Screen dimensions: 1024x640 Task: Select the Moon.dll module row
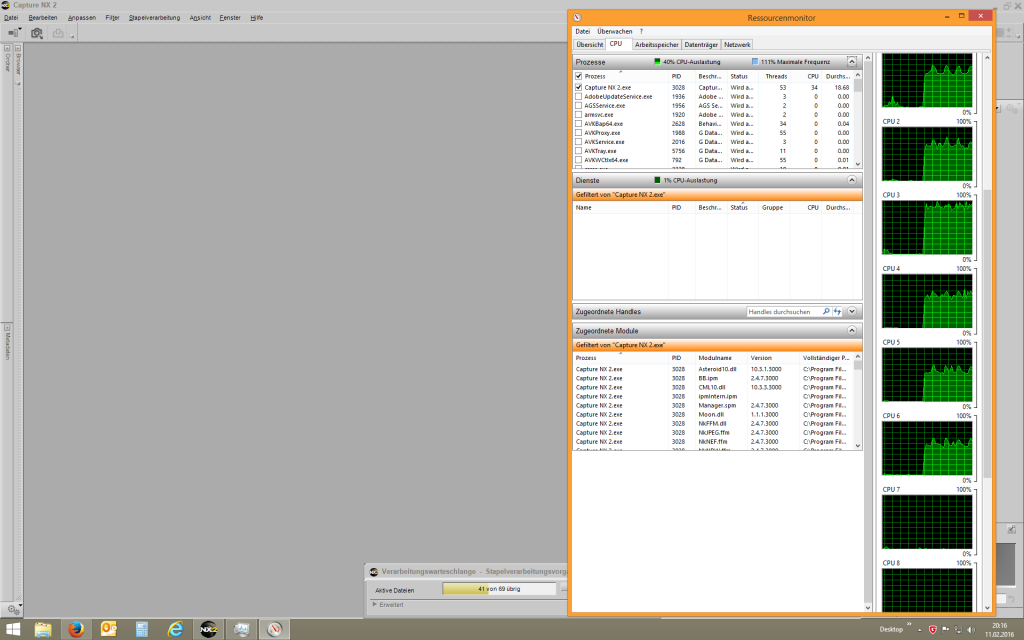(x=713, y=415)
